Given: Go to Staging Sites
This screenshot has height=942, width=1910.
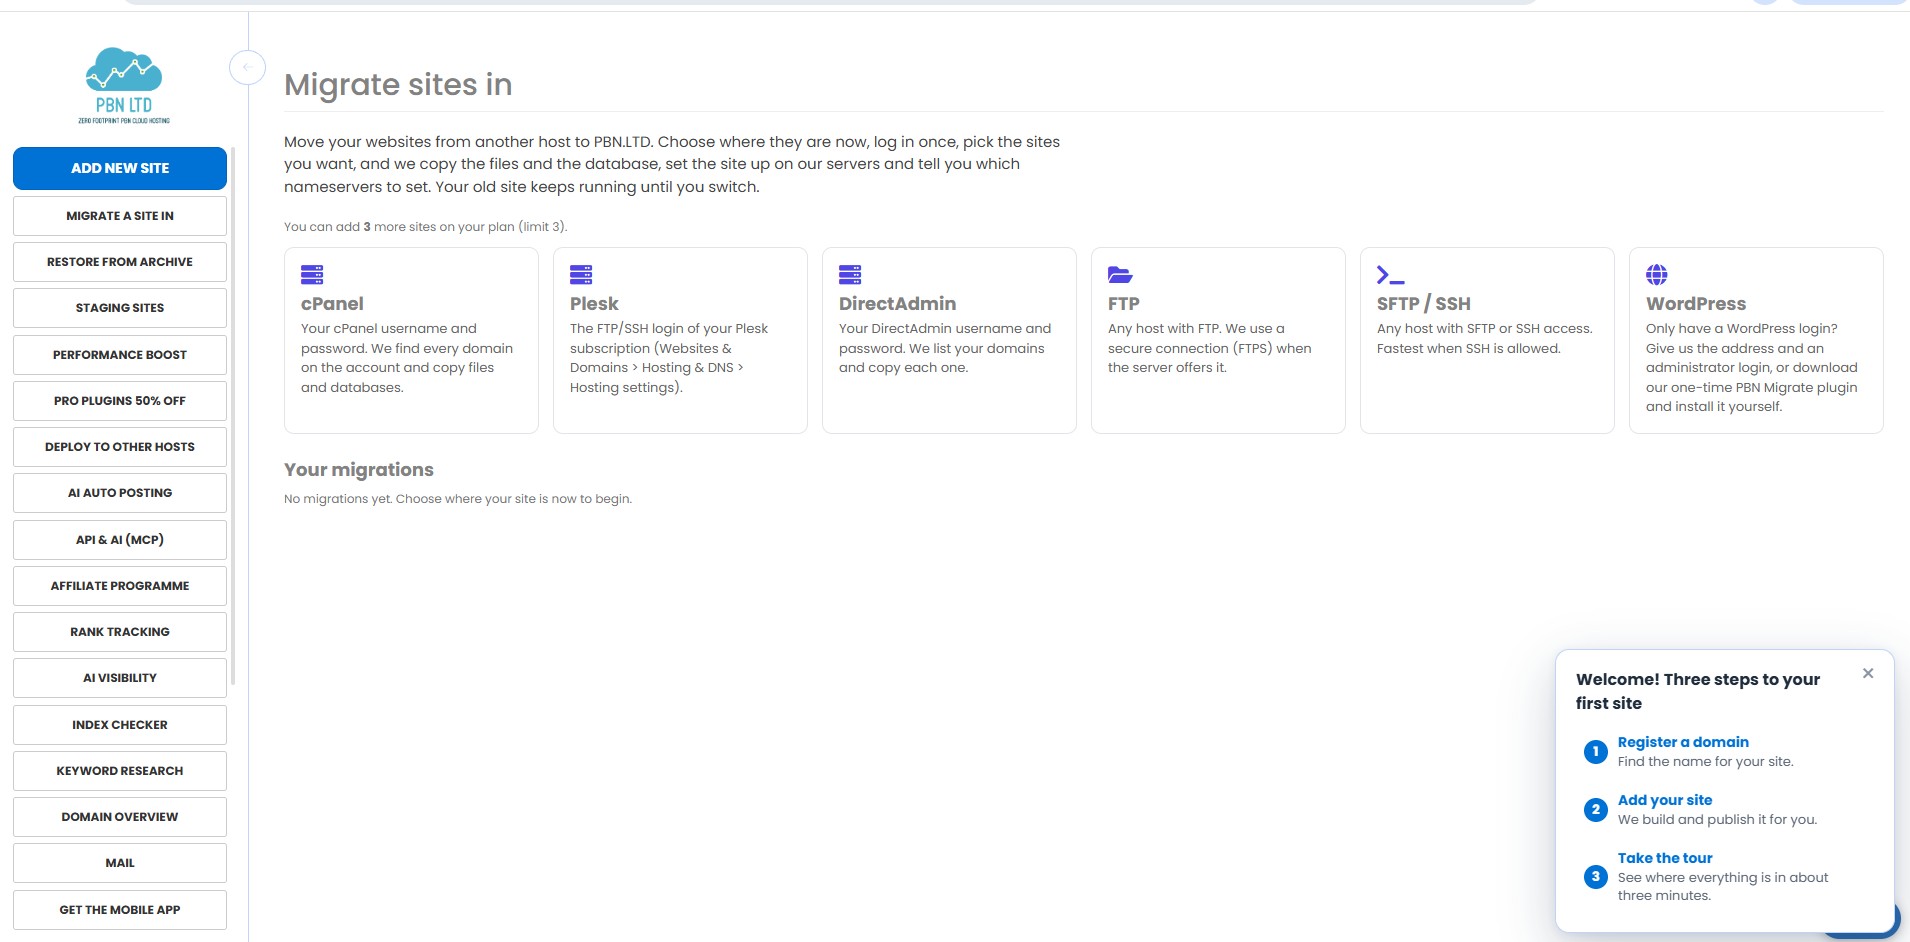Looking at the screenshot, I should pos(120,308).
